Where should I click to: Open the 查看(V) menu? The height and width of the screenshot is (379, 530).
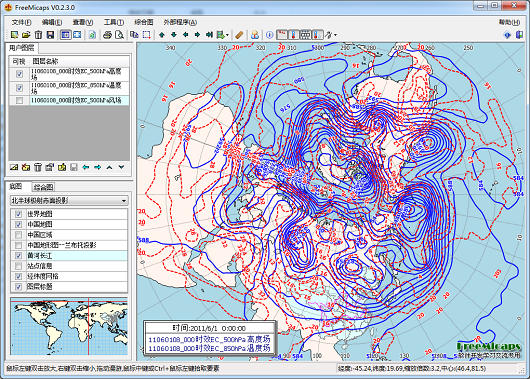coord(82,22)
